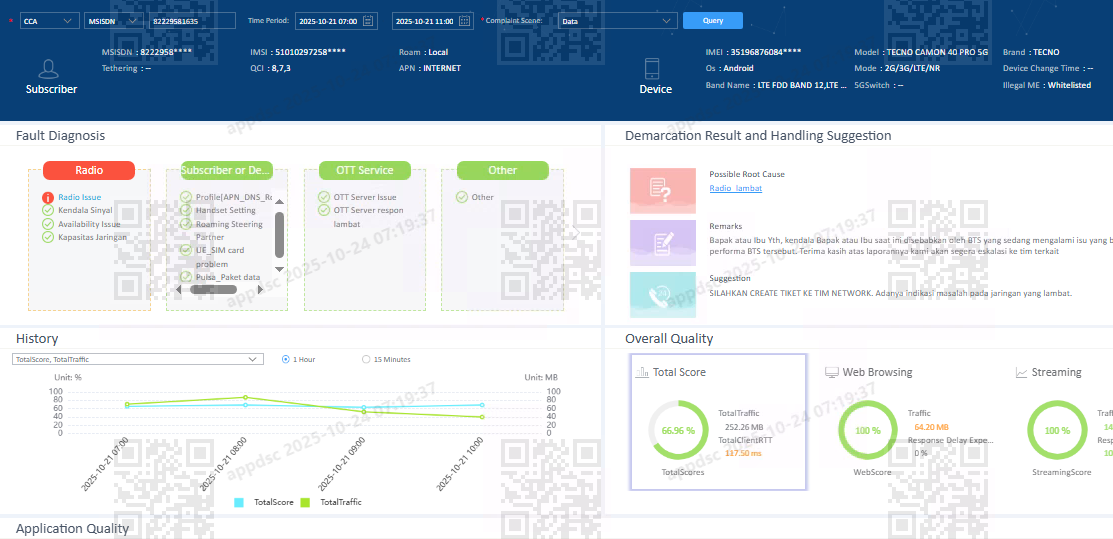Click the scroll-down arrow in Subscriber list

(280, 269)
